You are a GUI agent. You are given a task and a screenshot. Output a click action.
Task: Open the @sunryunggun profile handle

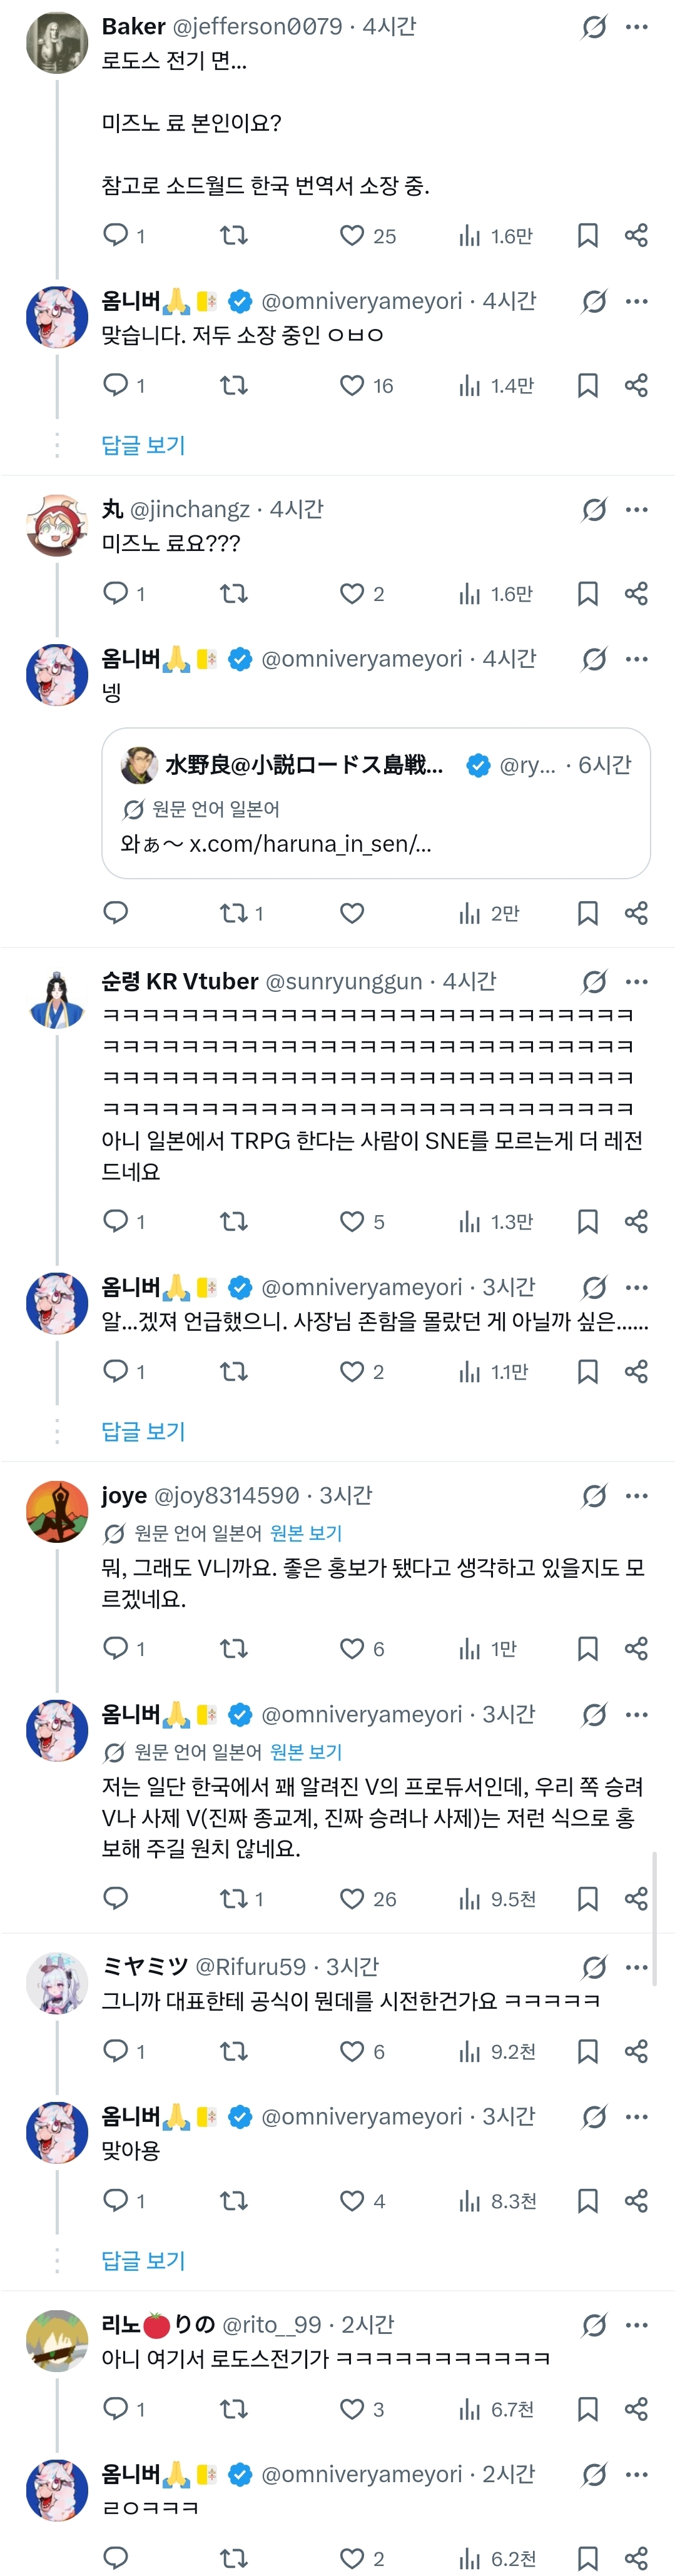(x=343, y=982)
